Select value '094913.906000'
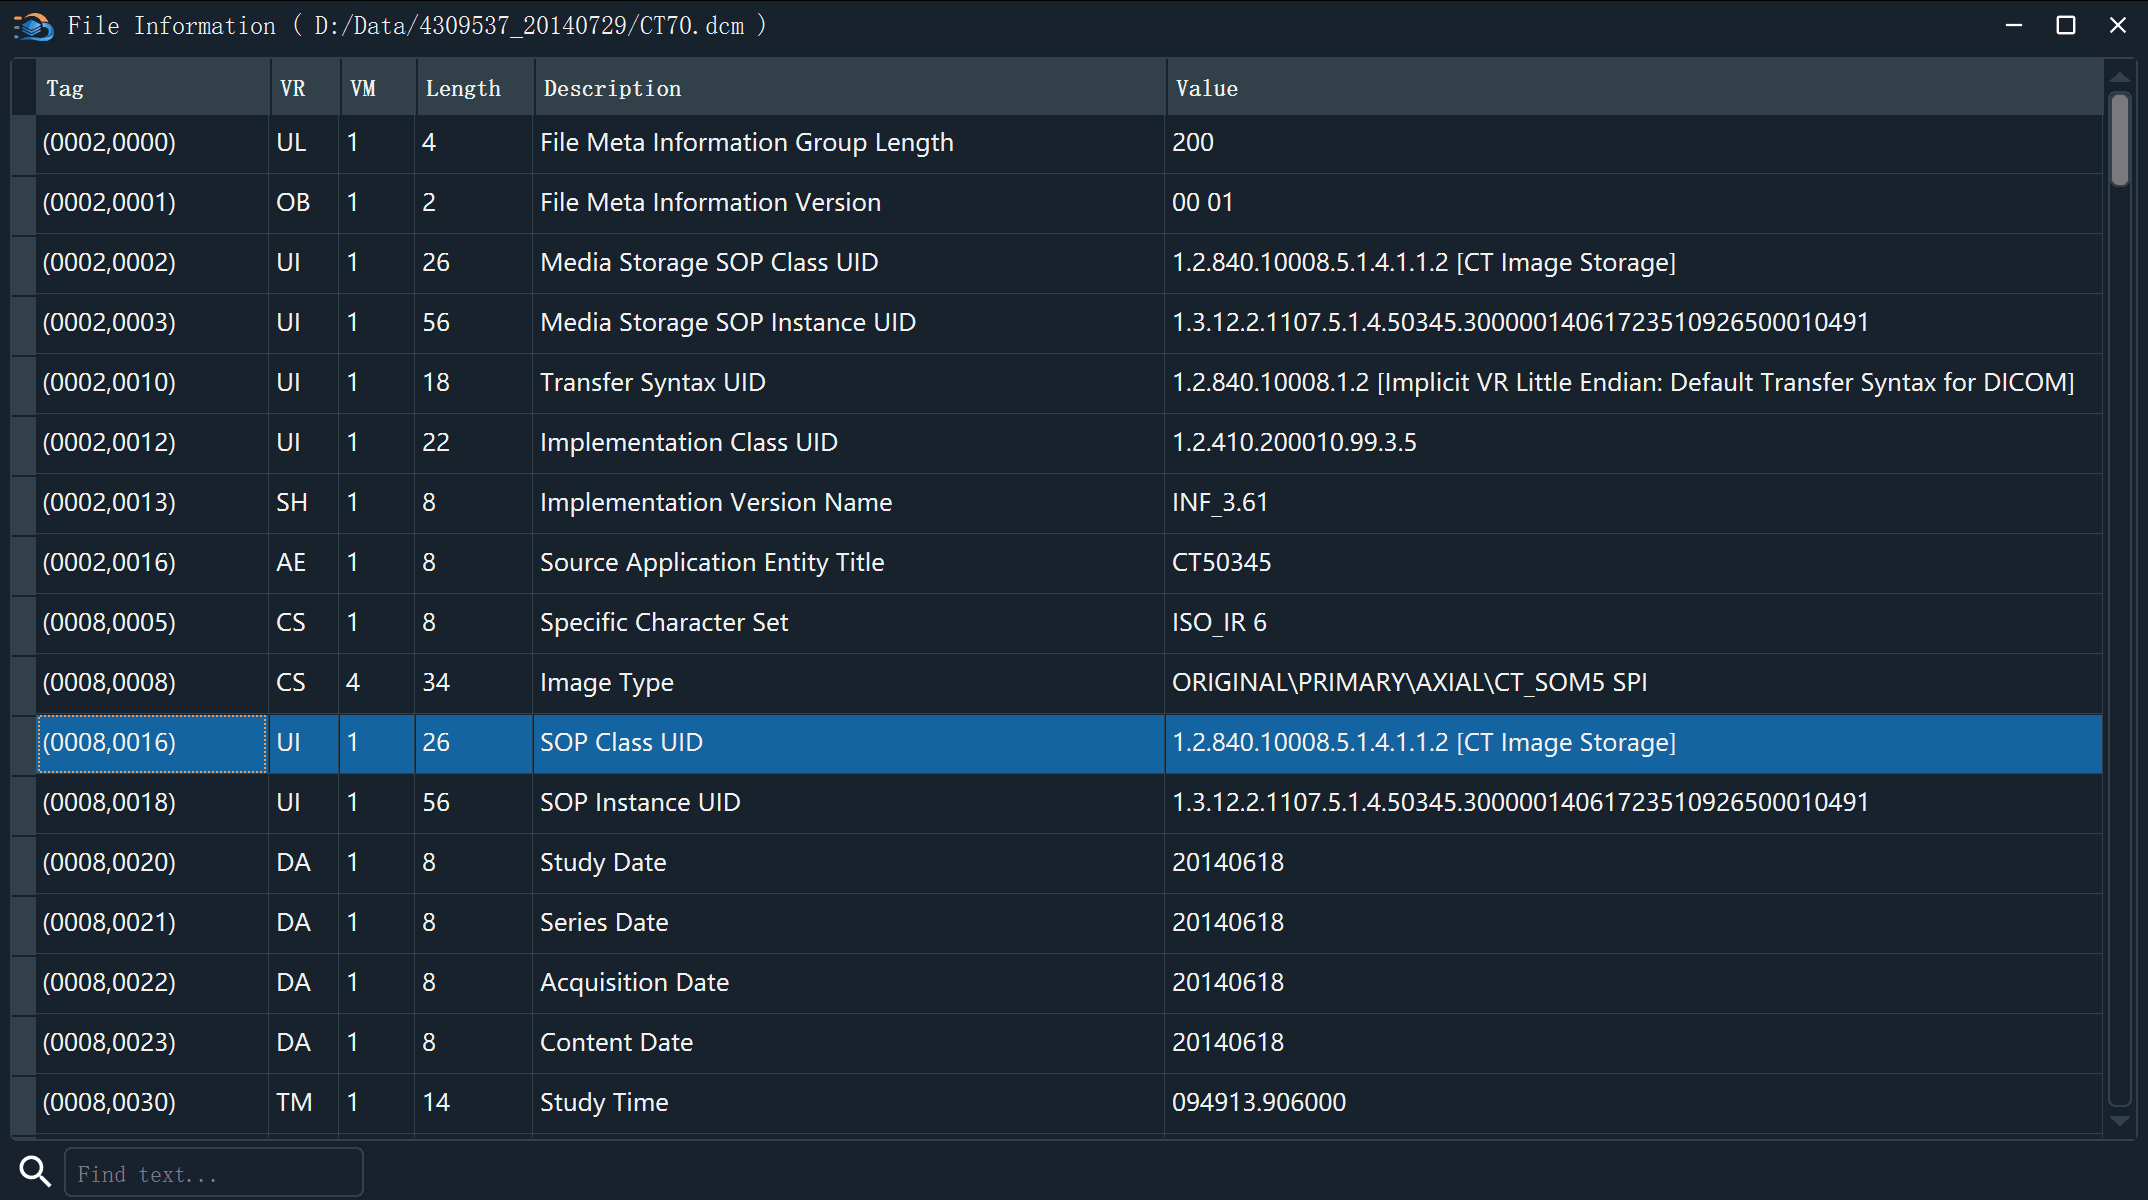The width and height of the screenshot is (2148, 1200). (1634, 1103)
